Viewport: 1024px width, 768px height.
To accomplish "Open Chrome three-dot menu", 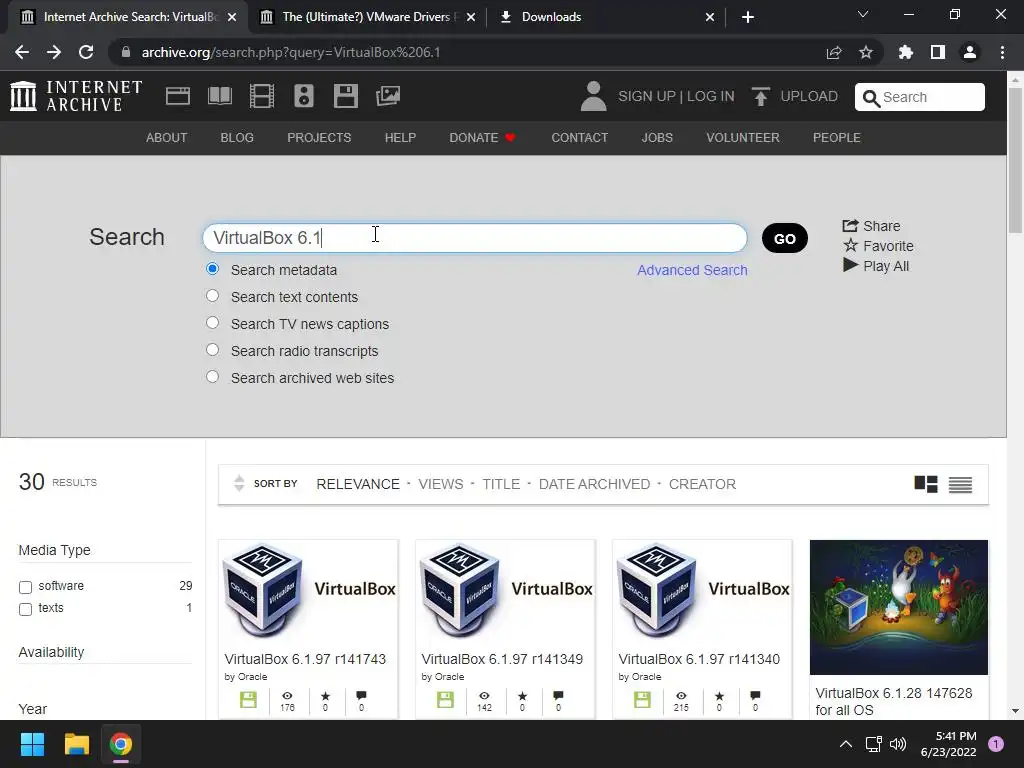I will (1002, 52).
